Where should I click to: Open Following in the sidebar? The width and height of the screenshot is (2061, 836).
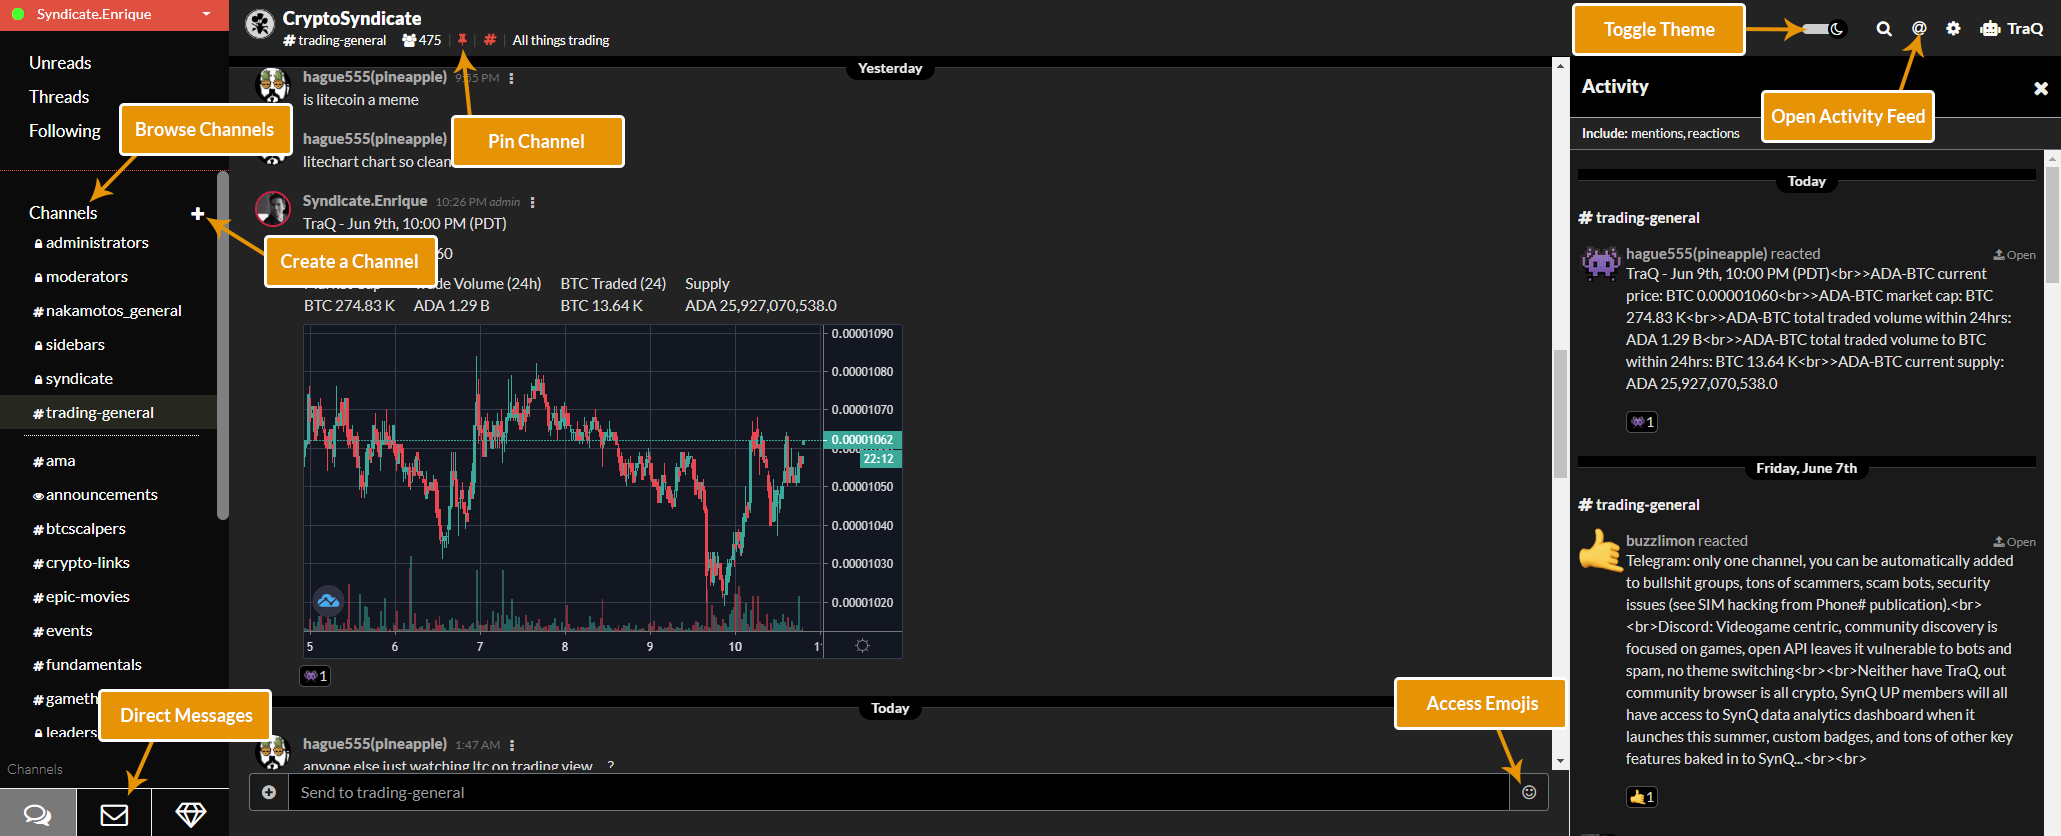65,131
